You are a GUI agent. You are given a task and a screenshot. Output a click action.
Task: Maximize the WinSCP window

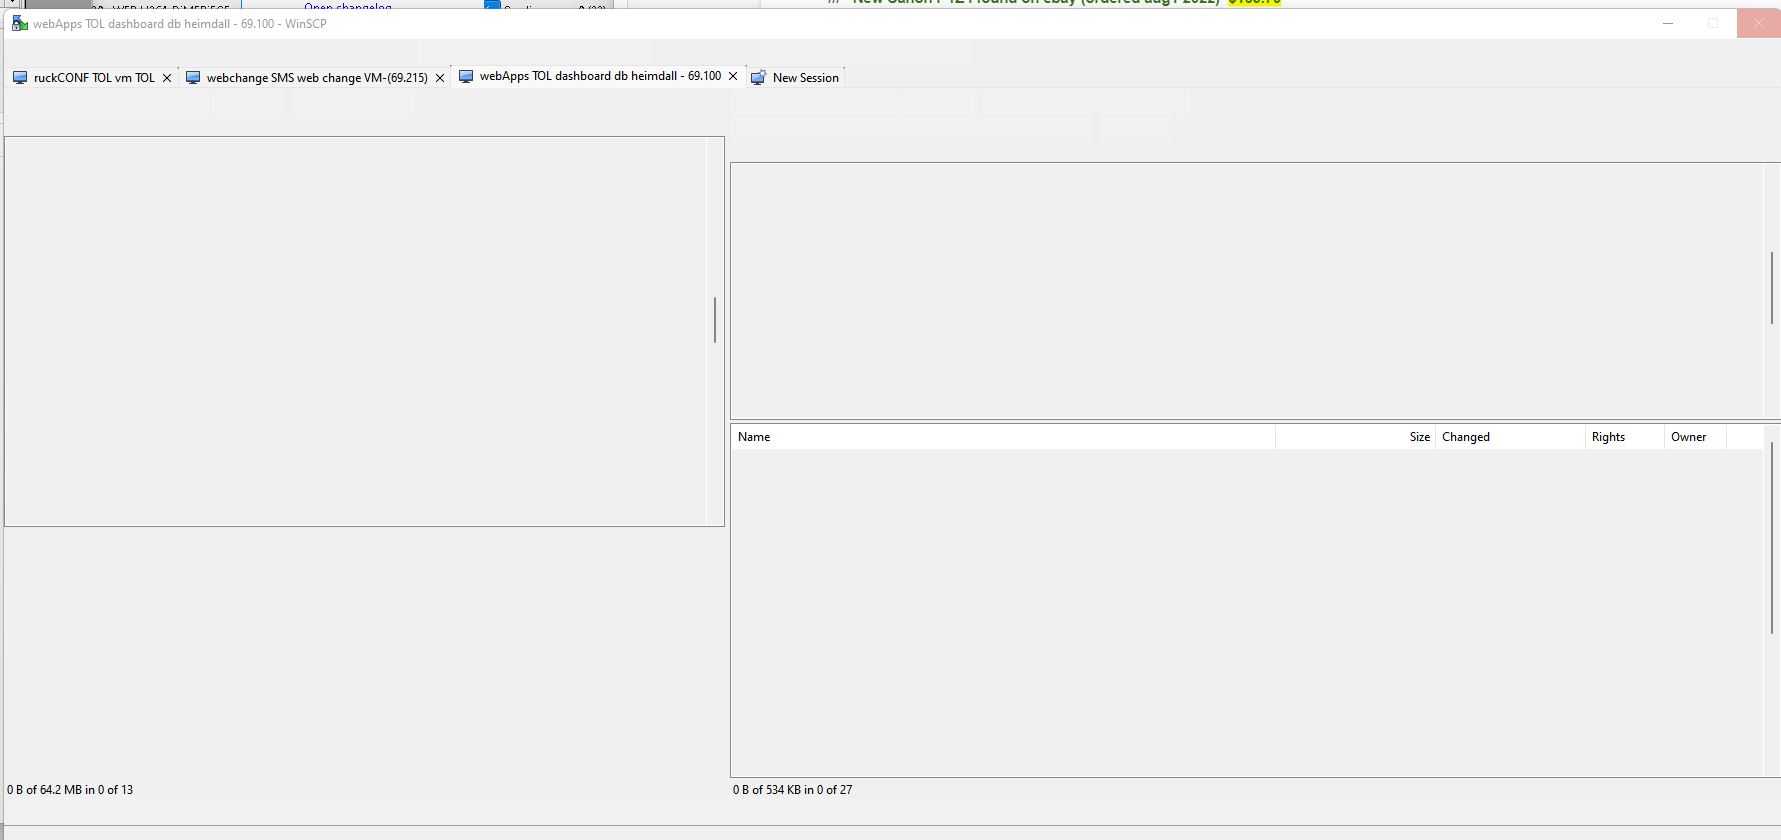tap(1713, 24)
